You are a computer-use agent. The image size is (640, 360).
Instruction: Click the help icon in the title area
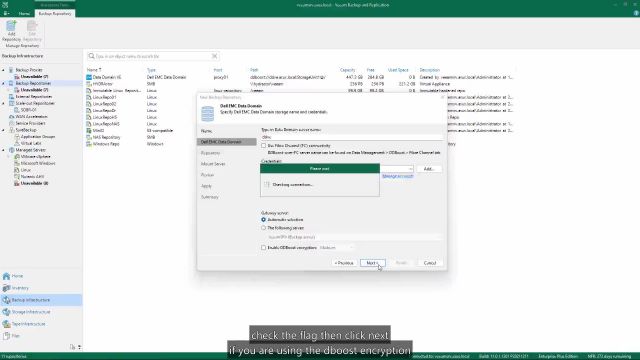(636, 13)
